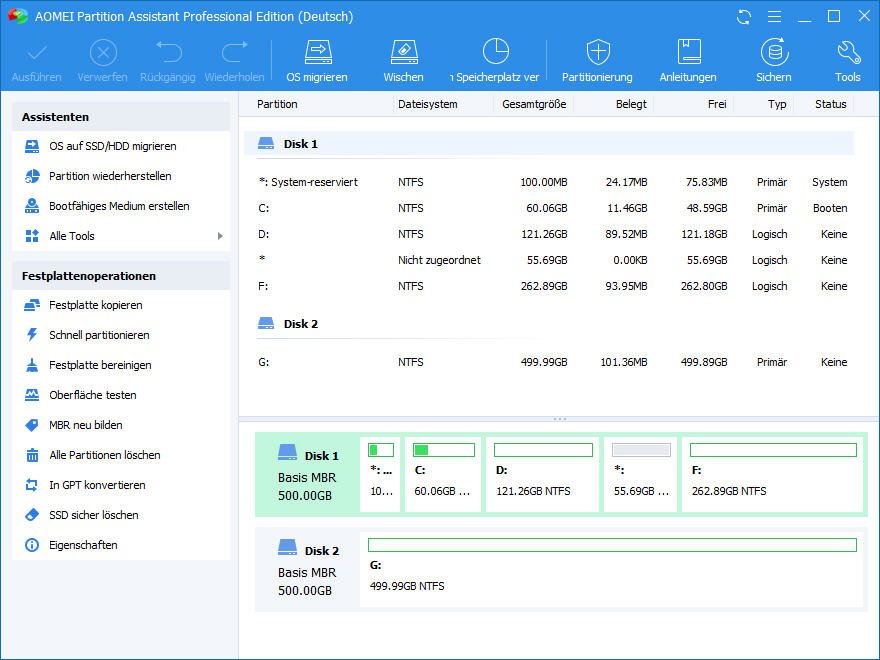Choose In GPT konvertieren
Screen dimensions: 880x660
97,485
